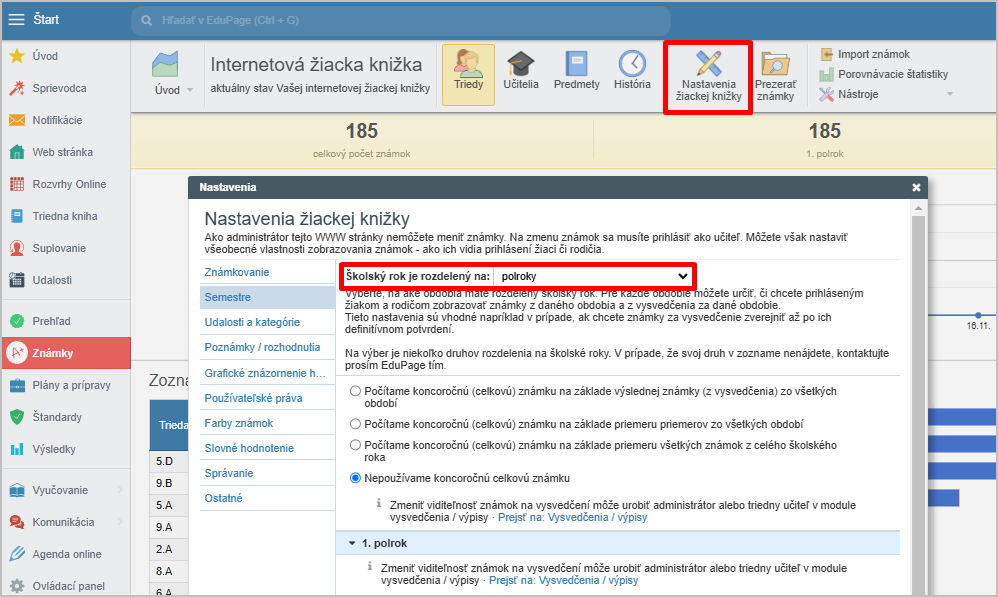This screenshot has width=998, height=597.
Task: Click the Štart label in header
Action: pos(46,20)
